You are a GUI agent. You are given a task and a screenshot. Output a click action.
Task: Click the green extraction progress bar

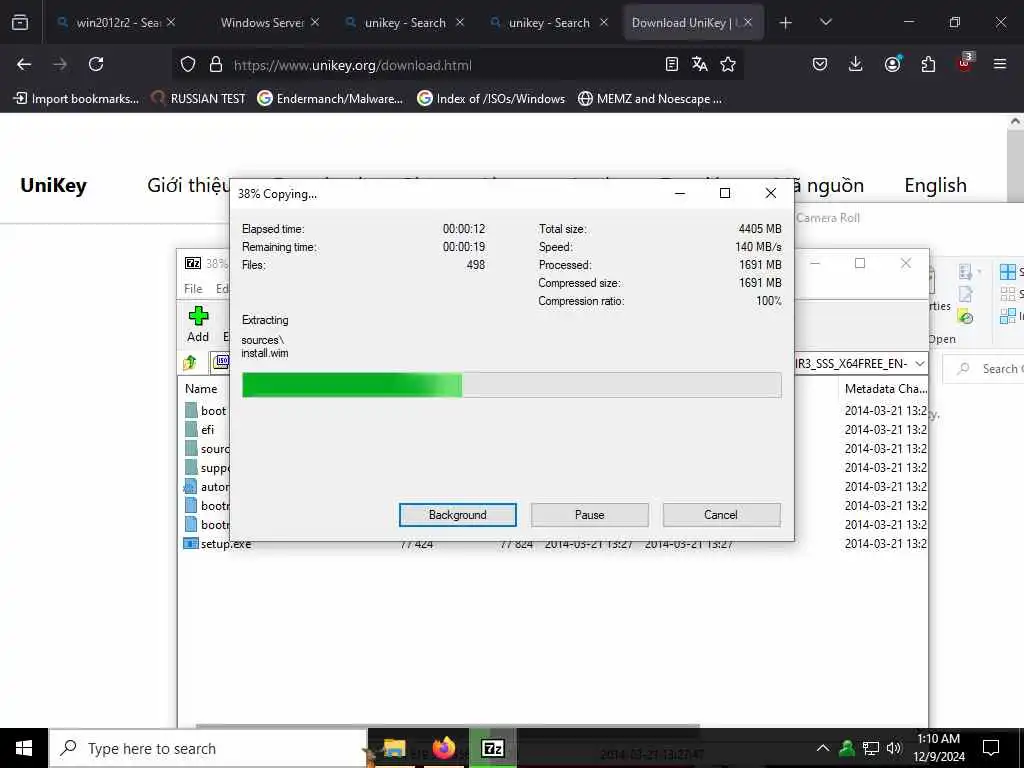(511, 385)
